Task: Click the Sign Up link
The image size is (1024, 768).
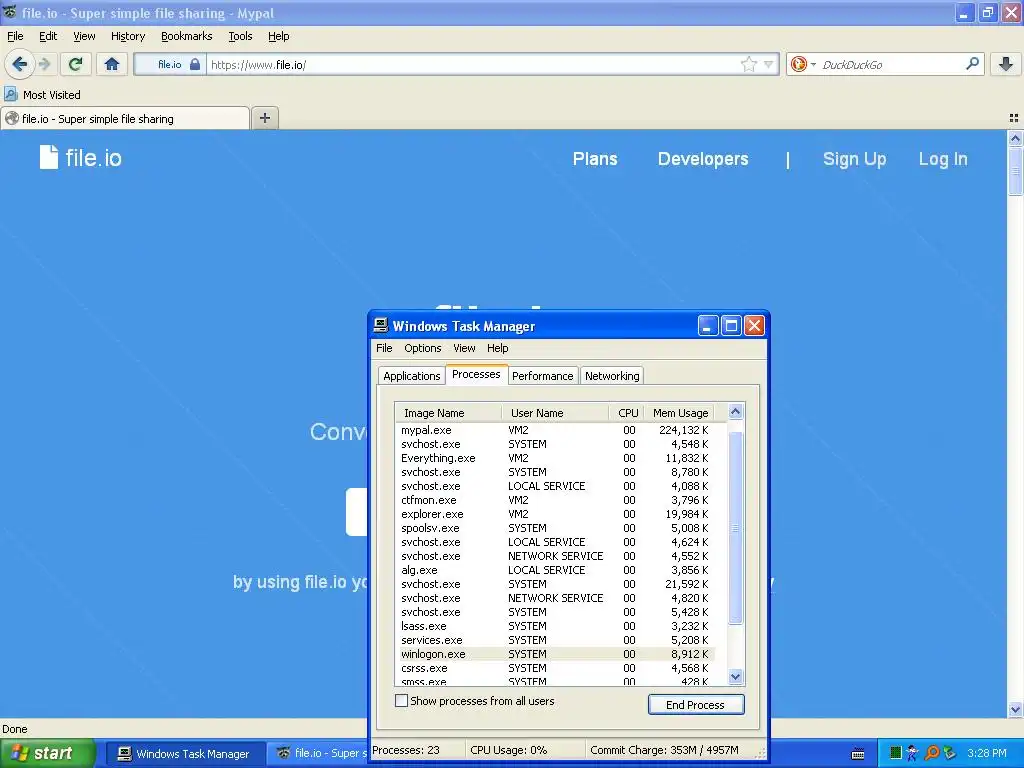Action: pyautogui.click(x=854, y=159)
